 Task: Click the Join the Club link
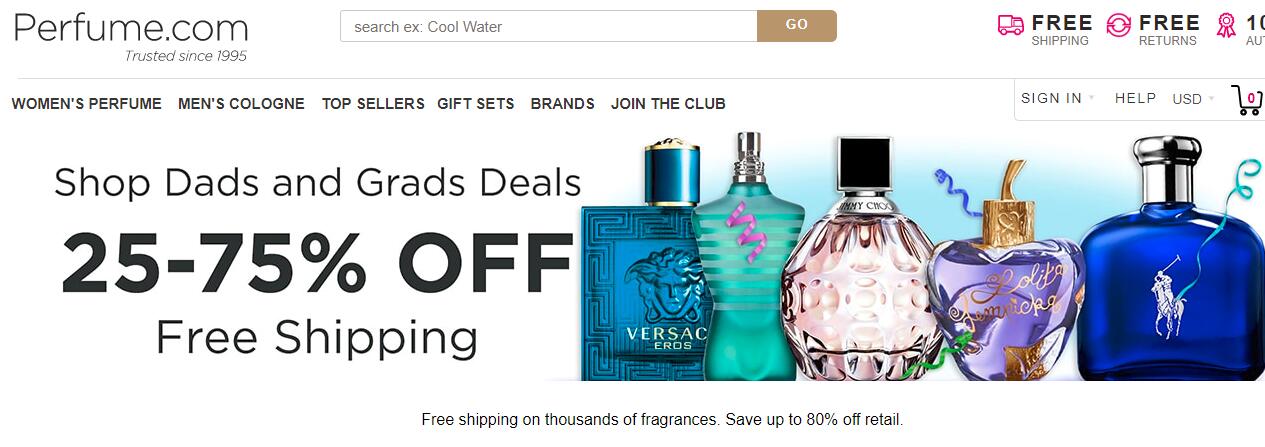click(x=668, y=104)
